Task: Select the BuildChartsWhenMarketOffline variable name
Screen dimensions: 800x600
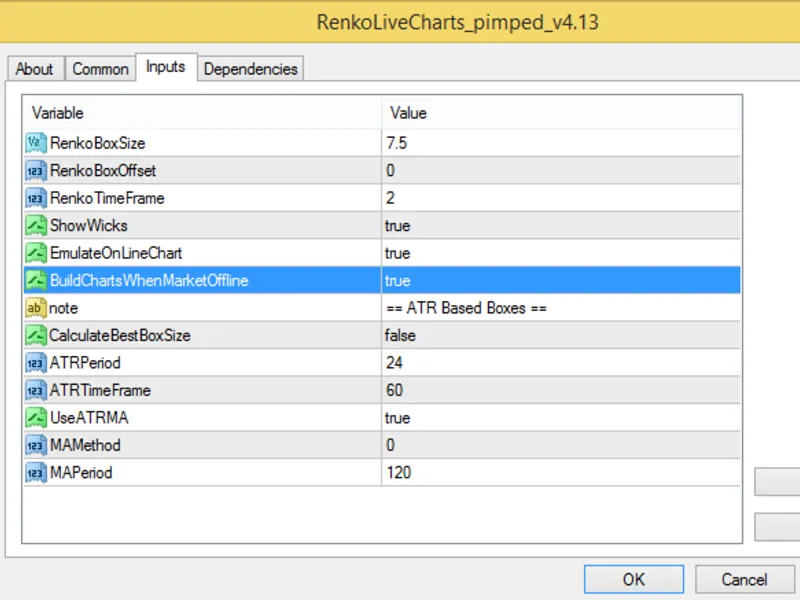Action: (x=149, y=280)
